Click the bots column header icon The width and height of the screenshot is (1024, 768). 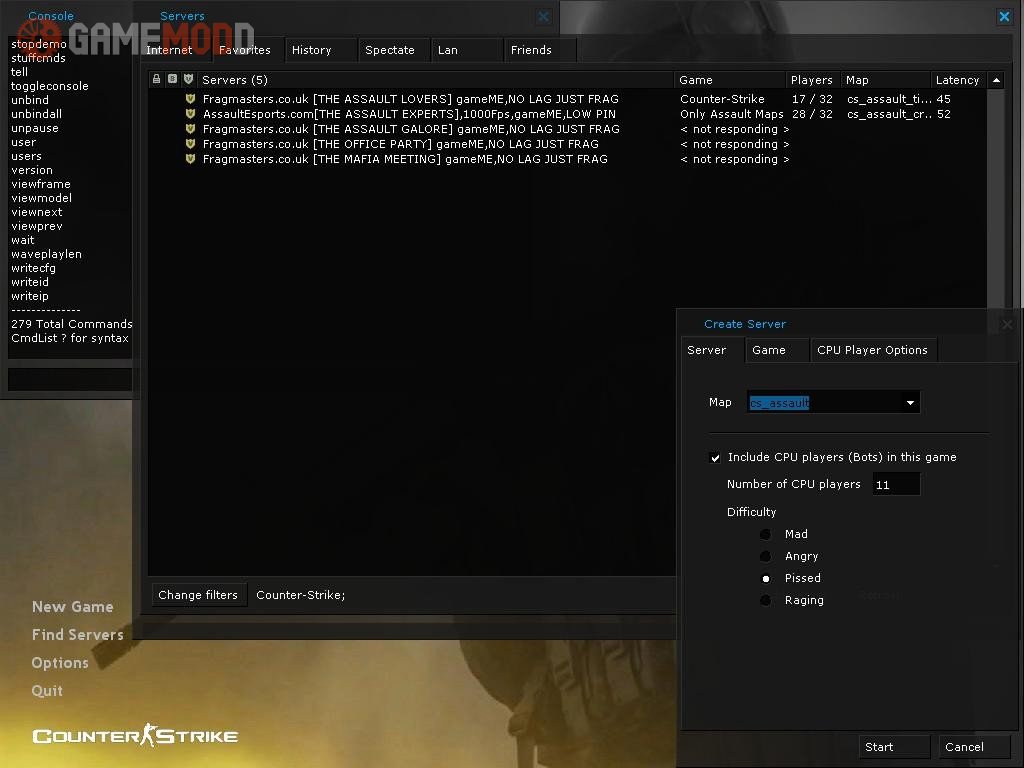point(172,79)
